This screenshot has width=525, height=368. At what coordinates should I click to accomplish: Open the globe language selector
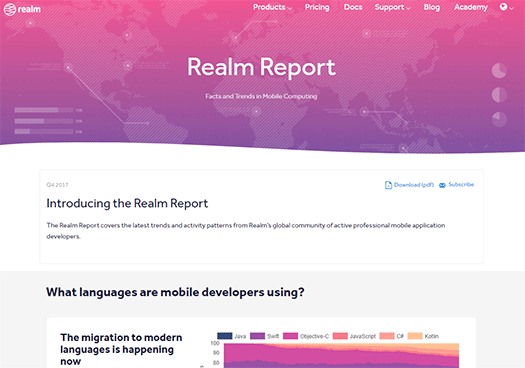[x=506, y=7]
